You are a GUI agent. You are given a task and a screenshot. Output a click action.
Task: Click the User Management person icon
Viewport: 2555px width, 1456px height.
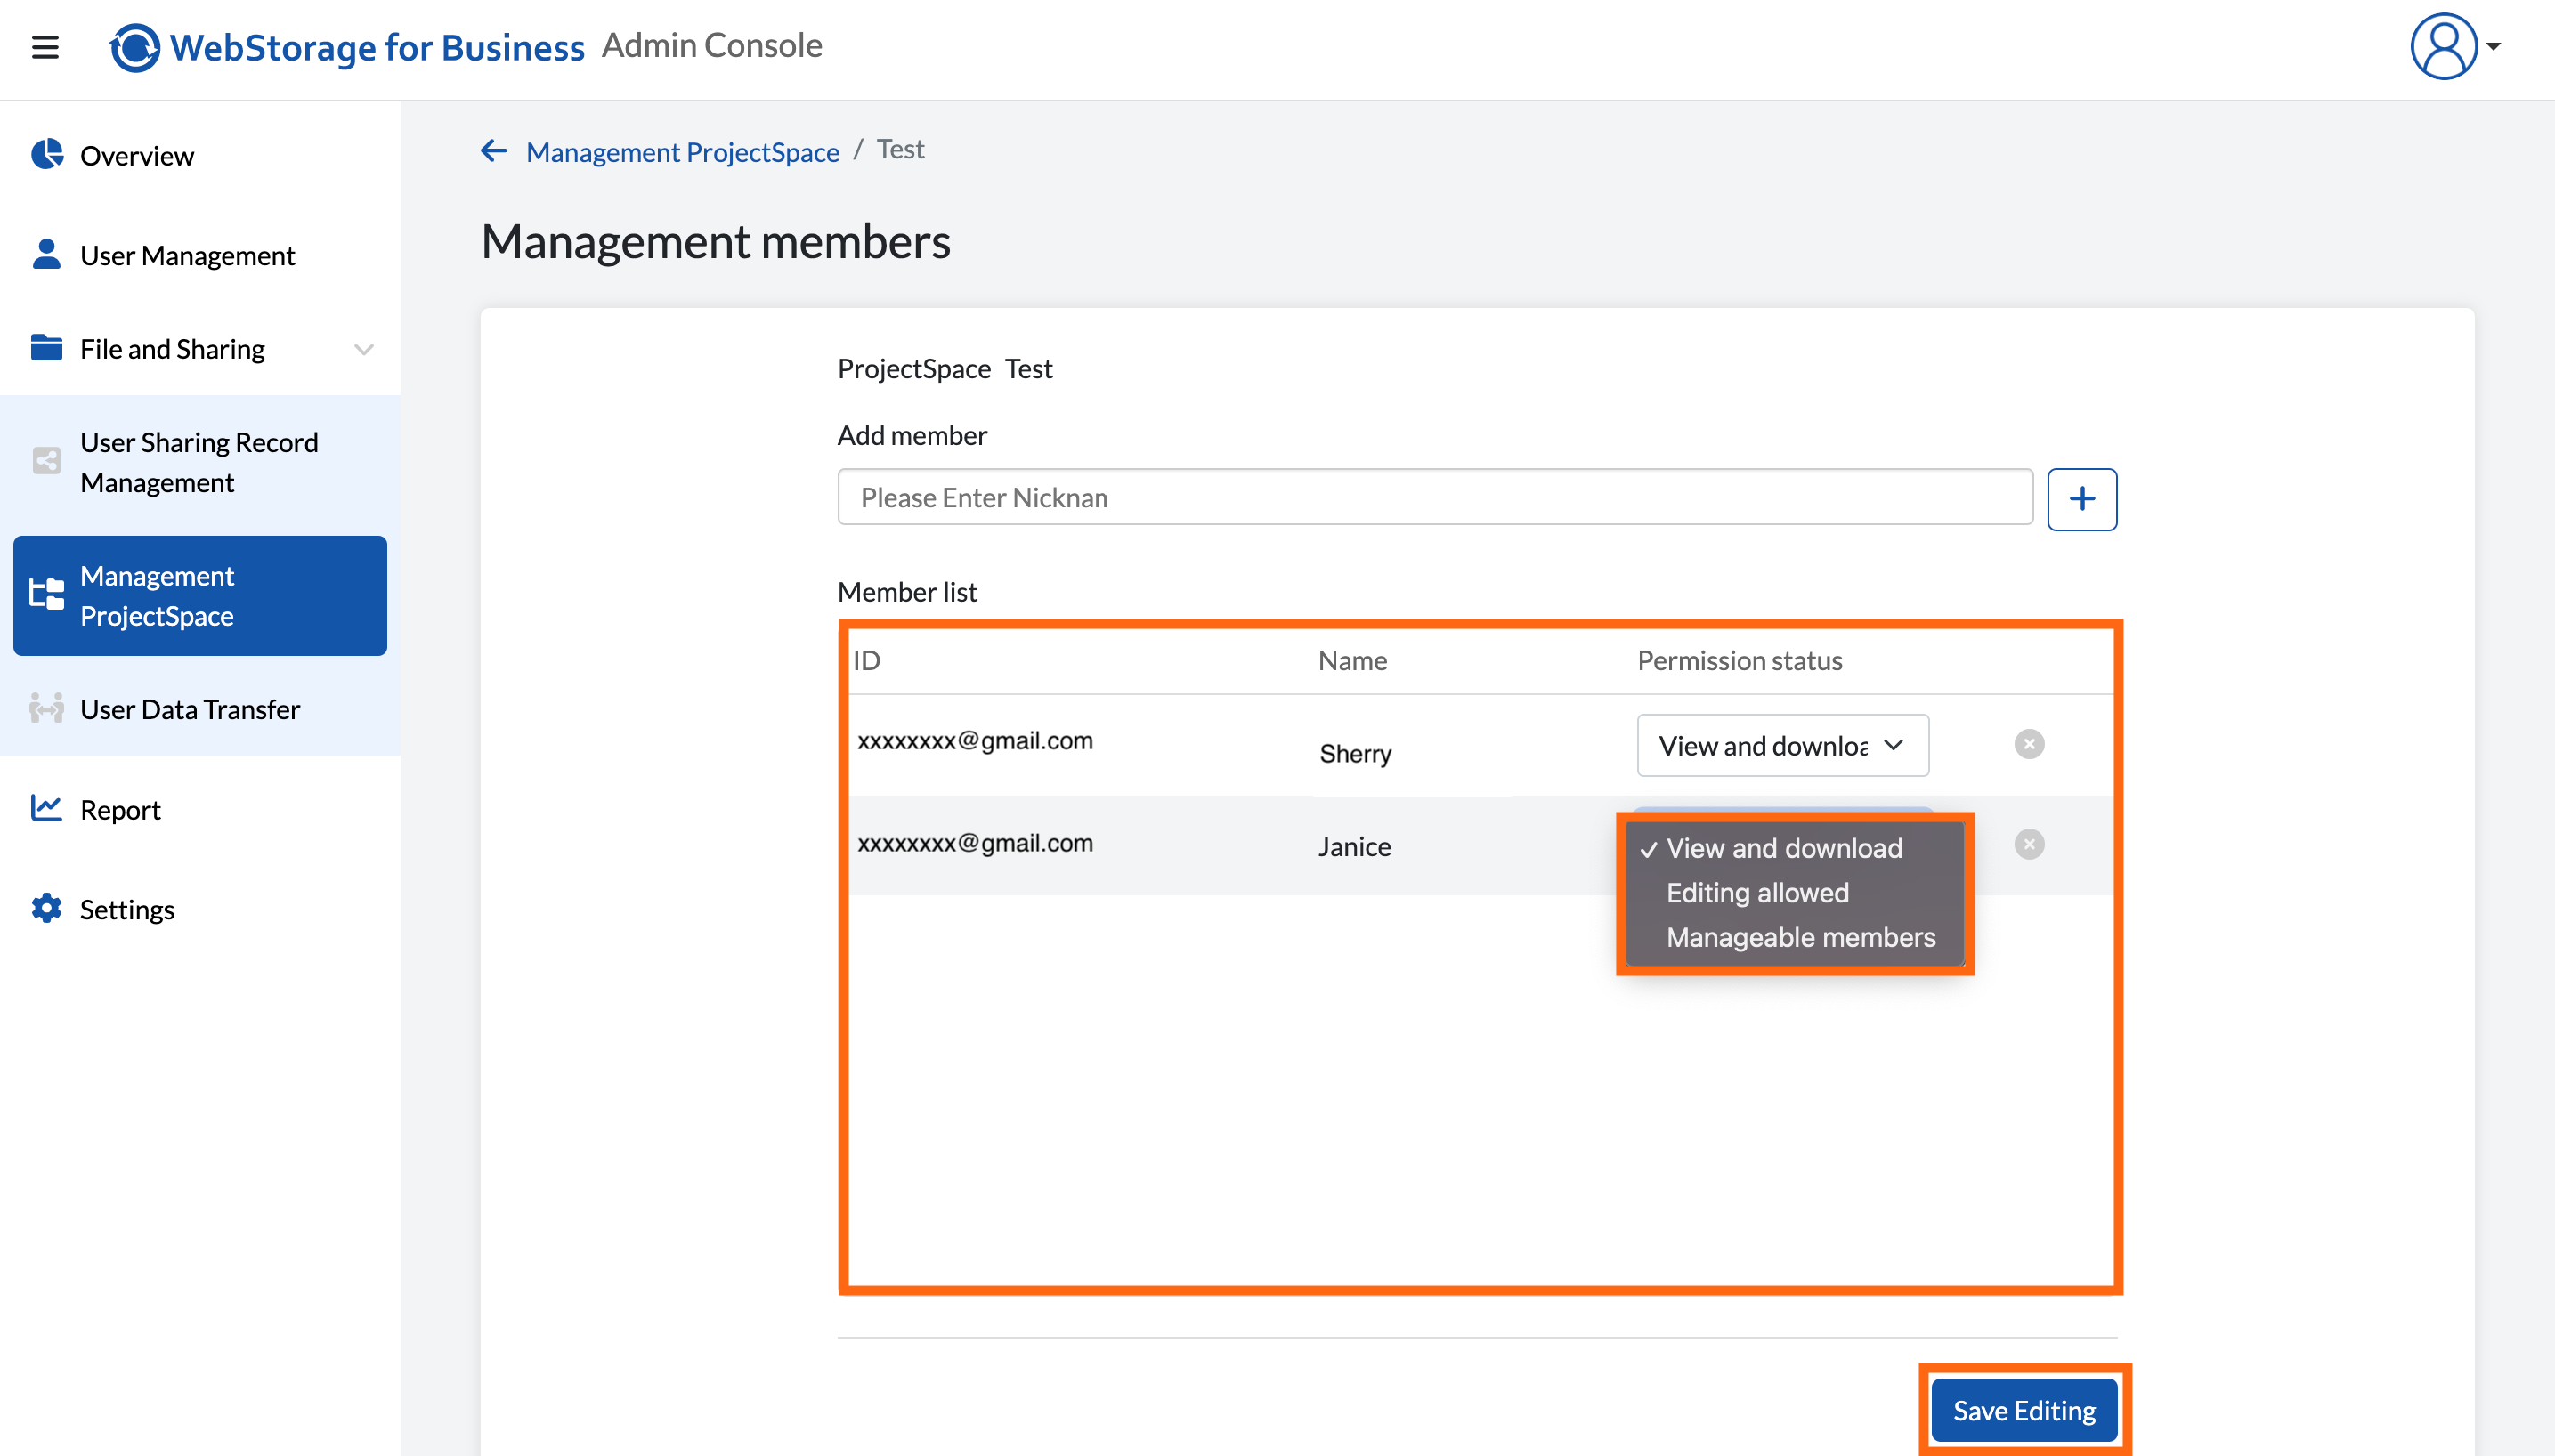46,254
